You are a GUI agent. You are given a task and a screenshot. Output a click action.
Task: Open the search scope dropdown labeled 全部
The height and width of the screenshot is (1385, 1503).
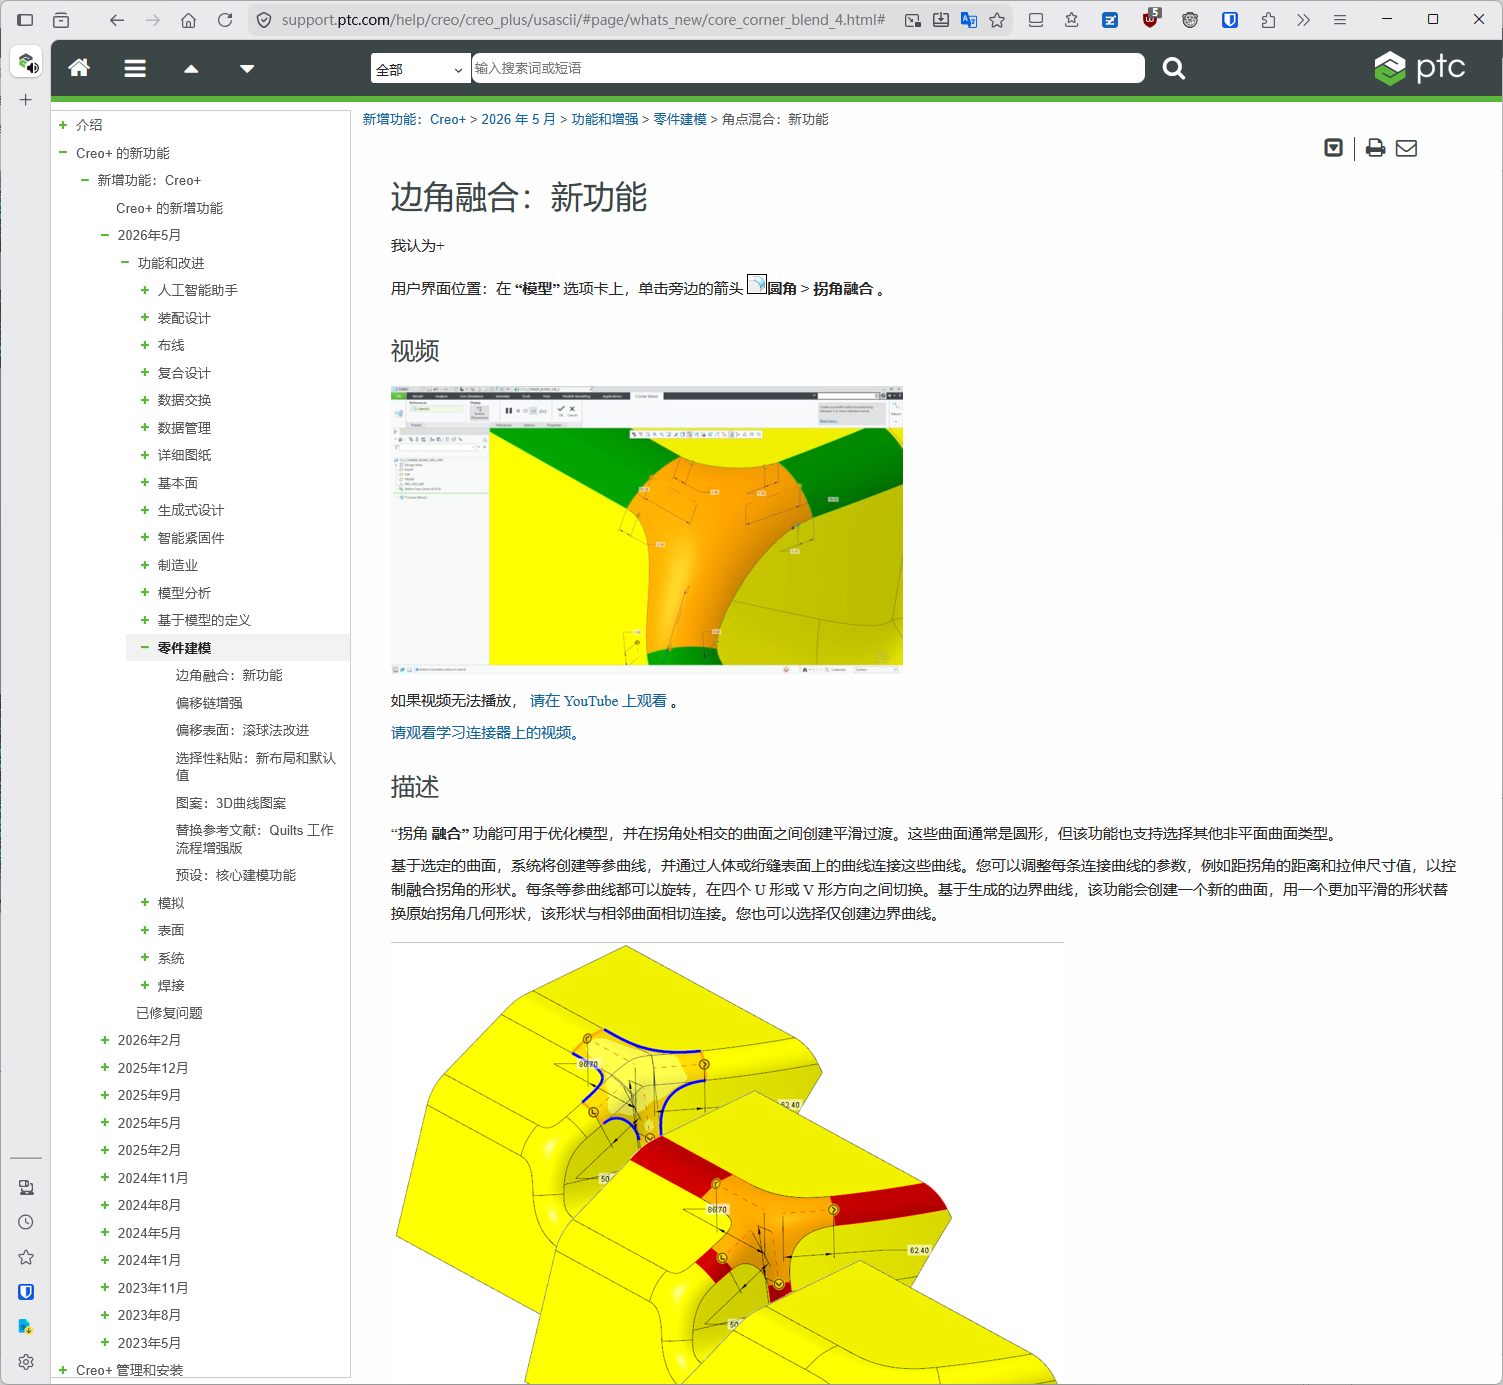pos(420,69)
